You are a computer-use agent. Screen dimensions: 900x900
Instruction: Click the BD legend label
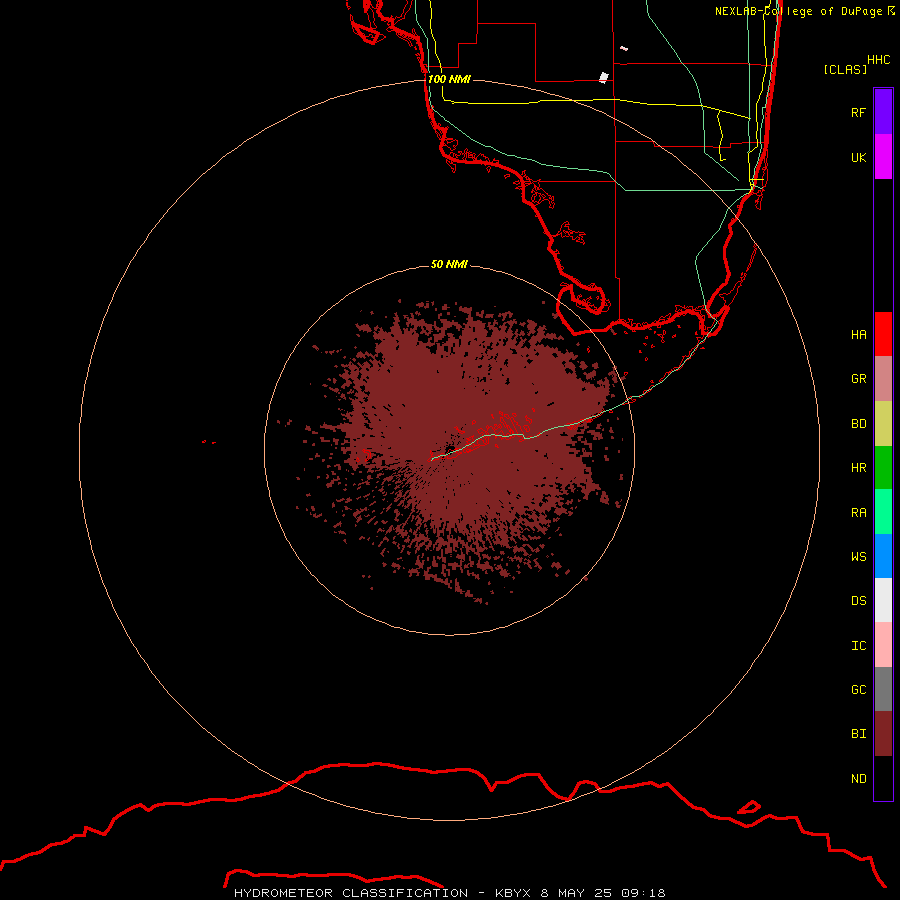[858, 424]
